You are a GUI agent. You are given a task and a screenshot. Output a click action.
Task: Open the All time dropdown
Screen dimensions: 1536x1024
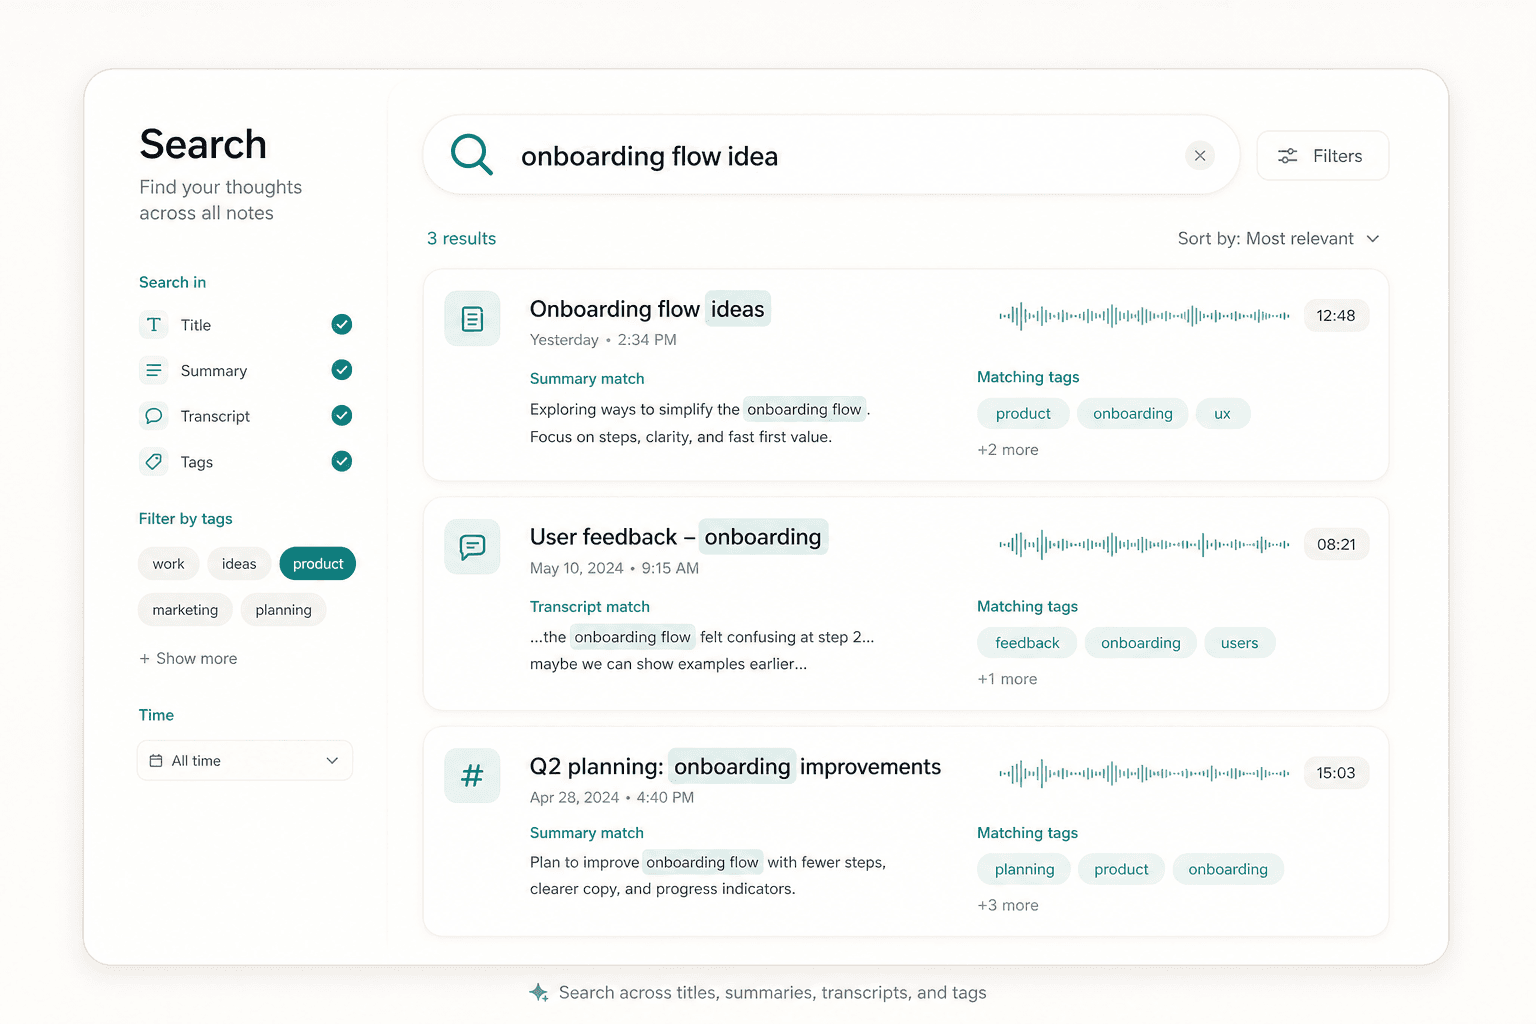coord(245,760)
